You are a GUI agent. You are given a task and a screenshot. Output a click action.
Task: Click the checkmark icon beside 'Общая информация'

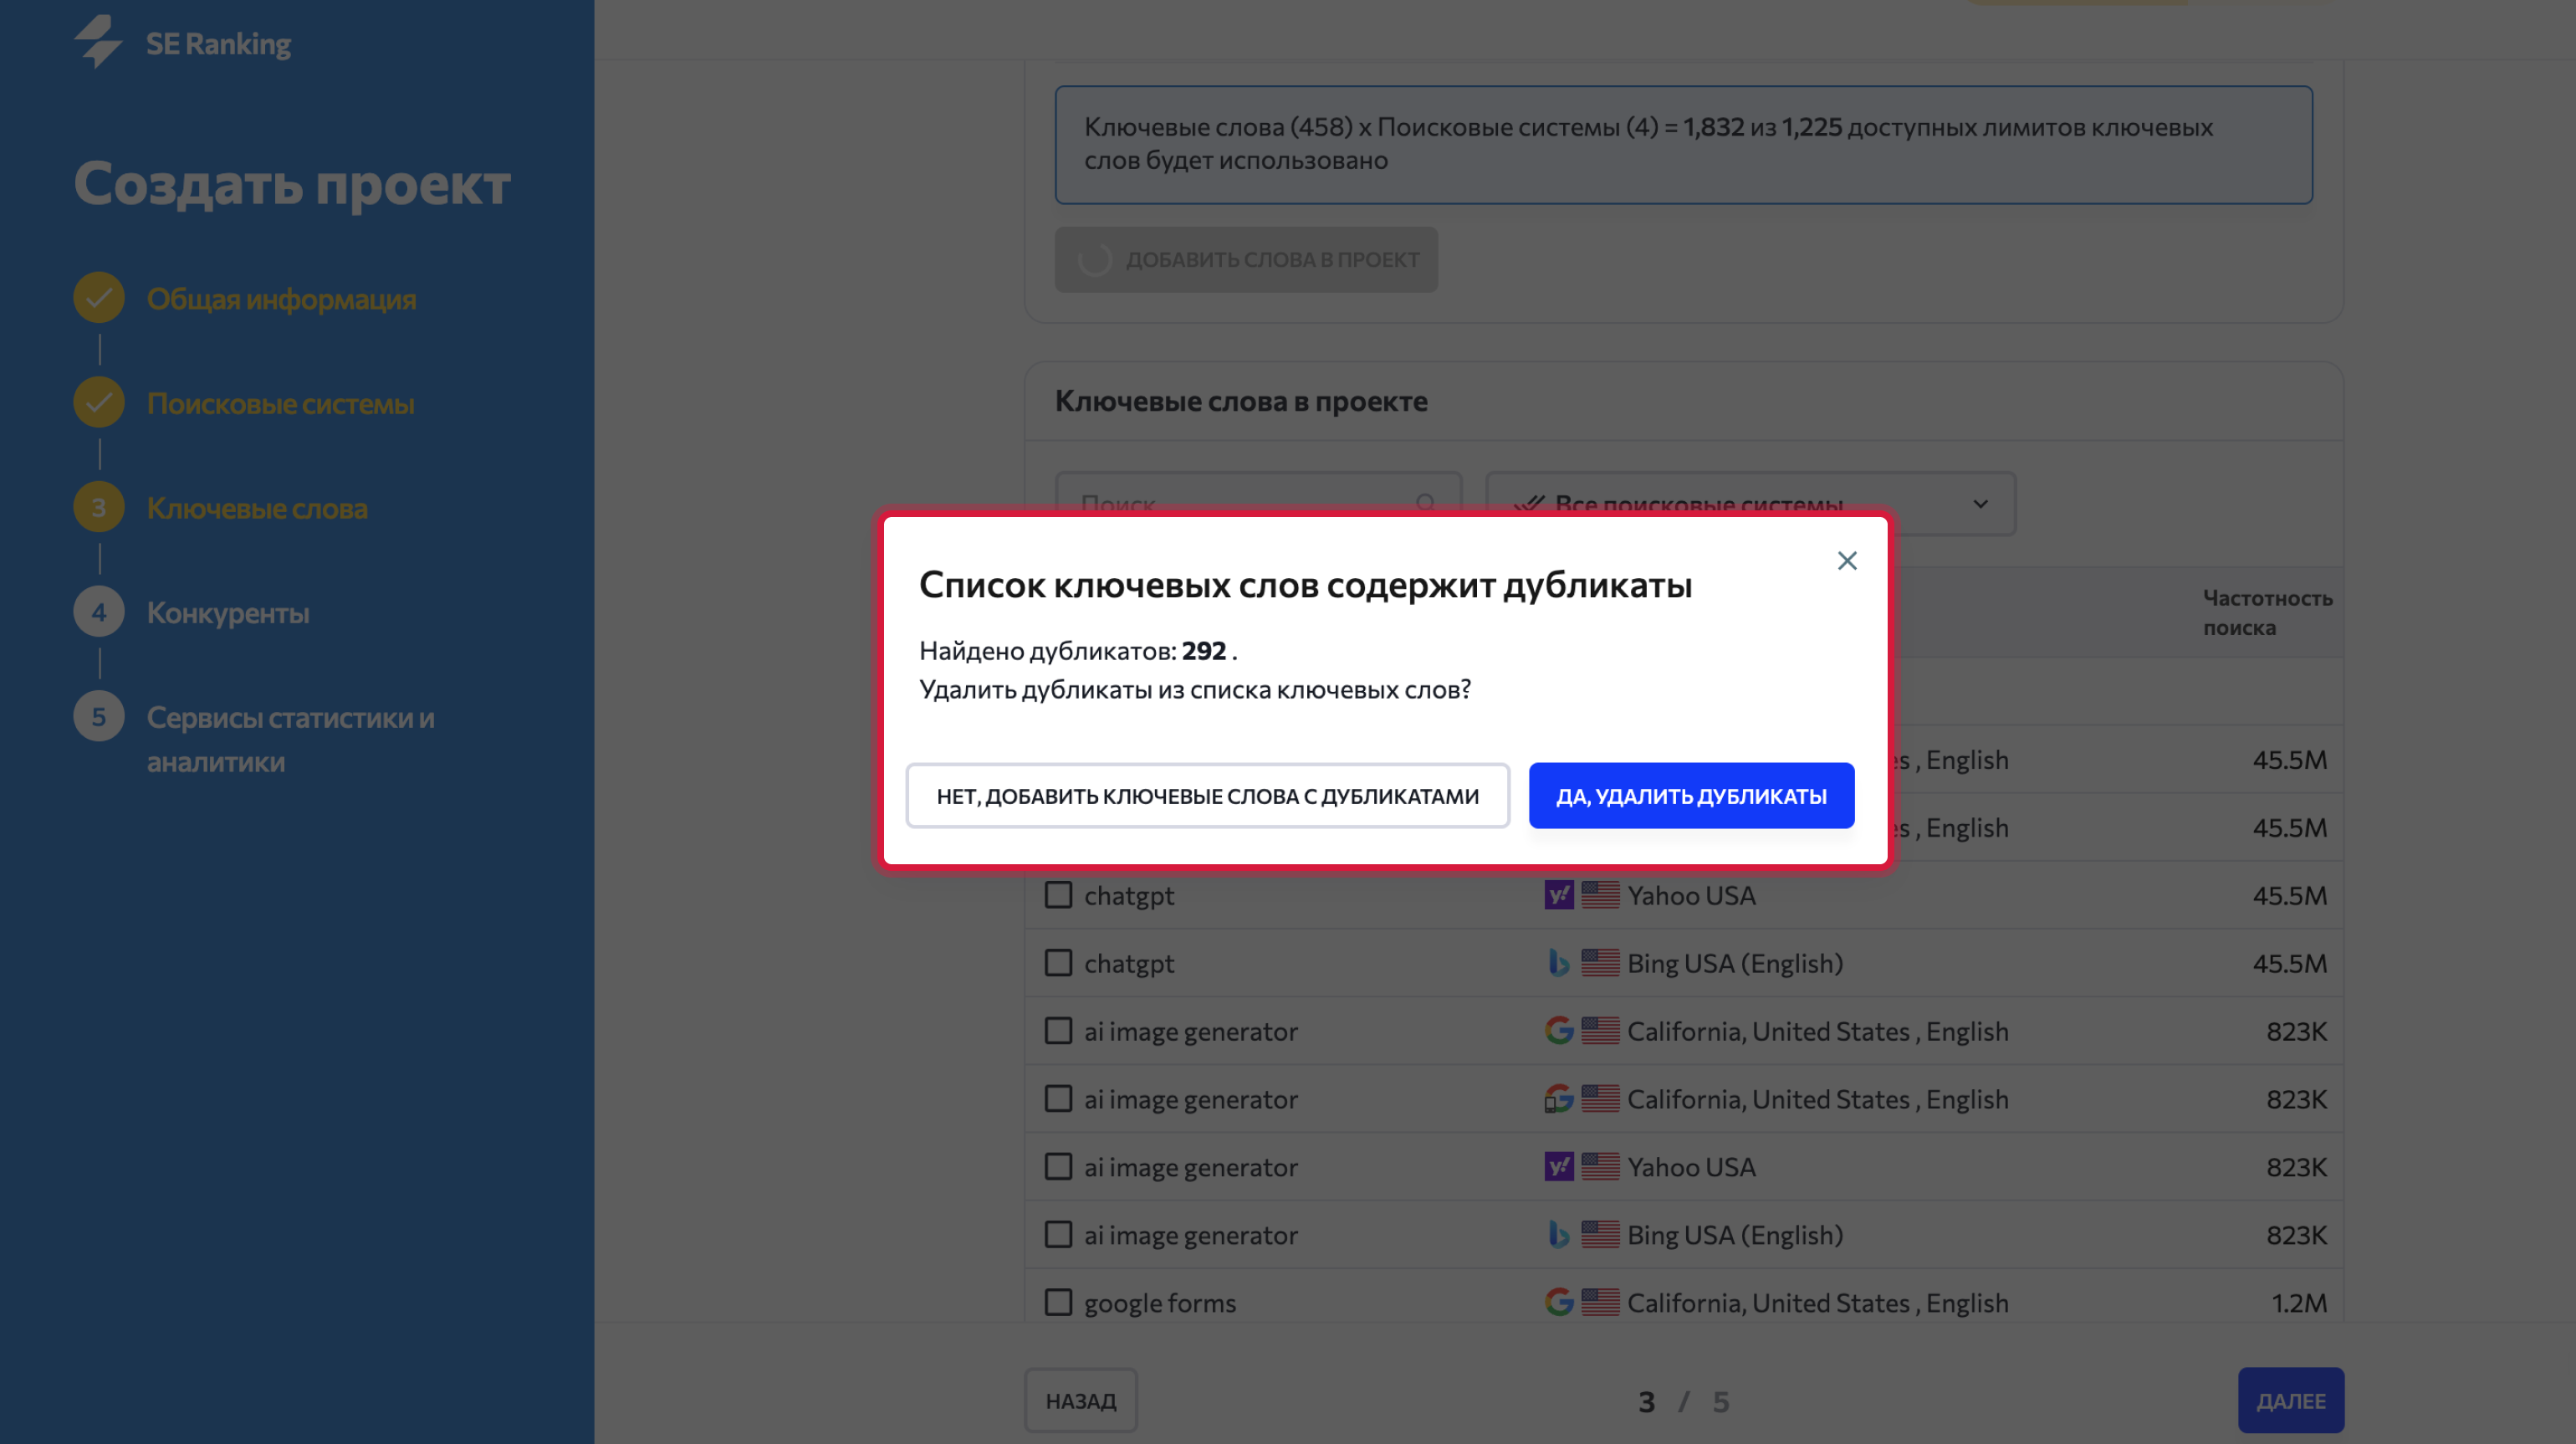(99, 298)
